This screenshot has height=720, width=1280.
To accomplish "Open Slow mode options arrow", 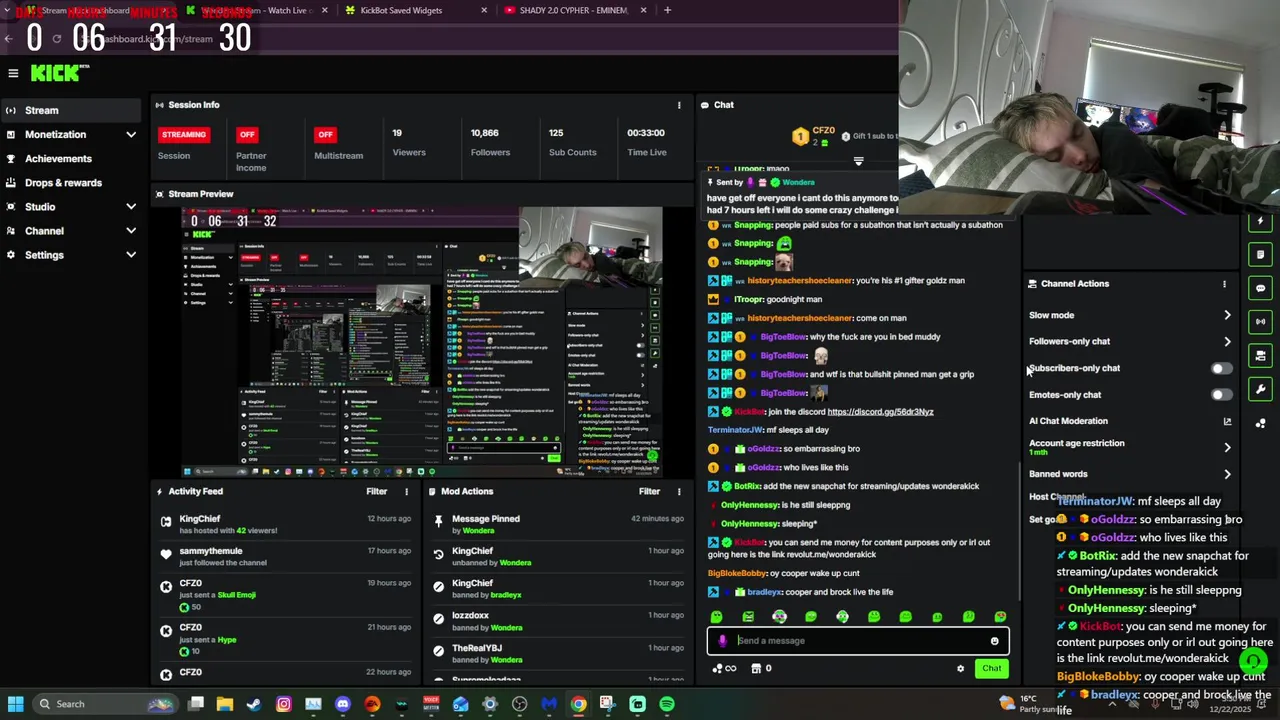I will click(x=1227, y=316).
